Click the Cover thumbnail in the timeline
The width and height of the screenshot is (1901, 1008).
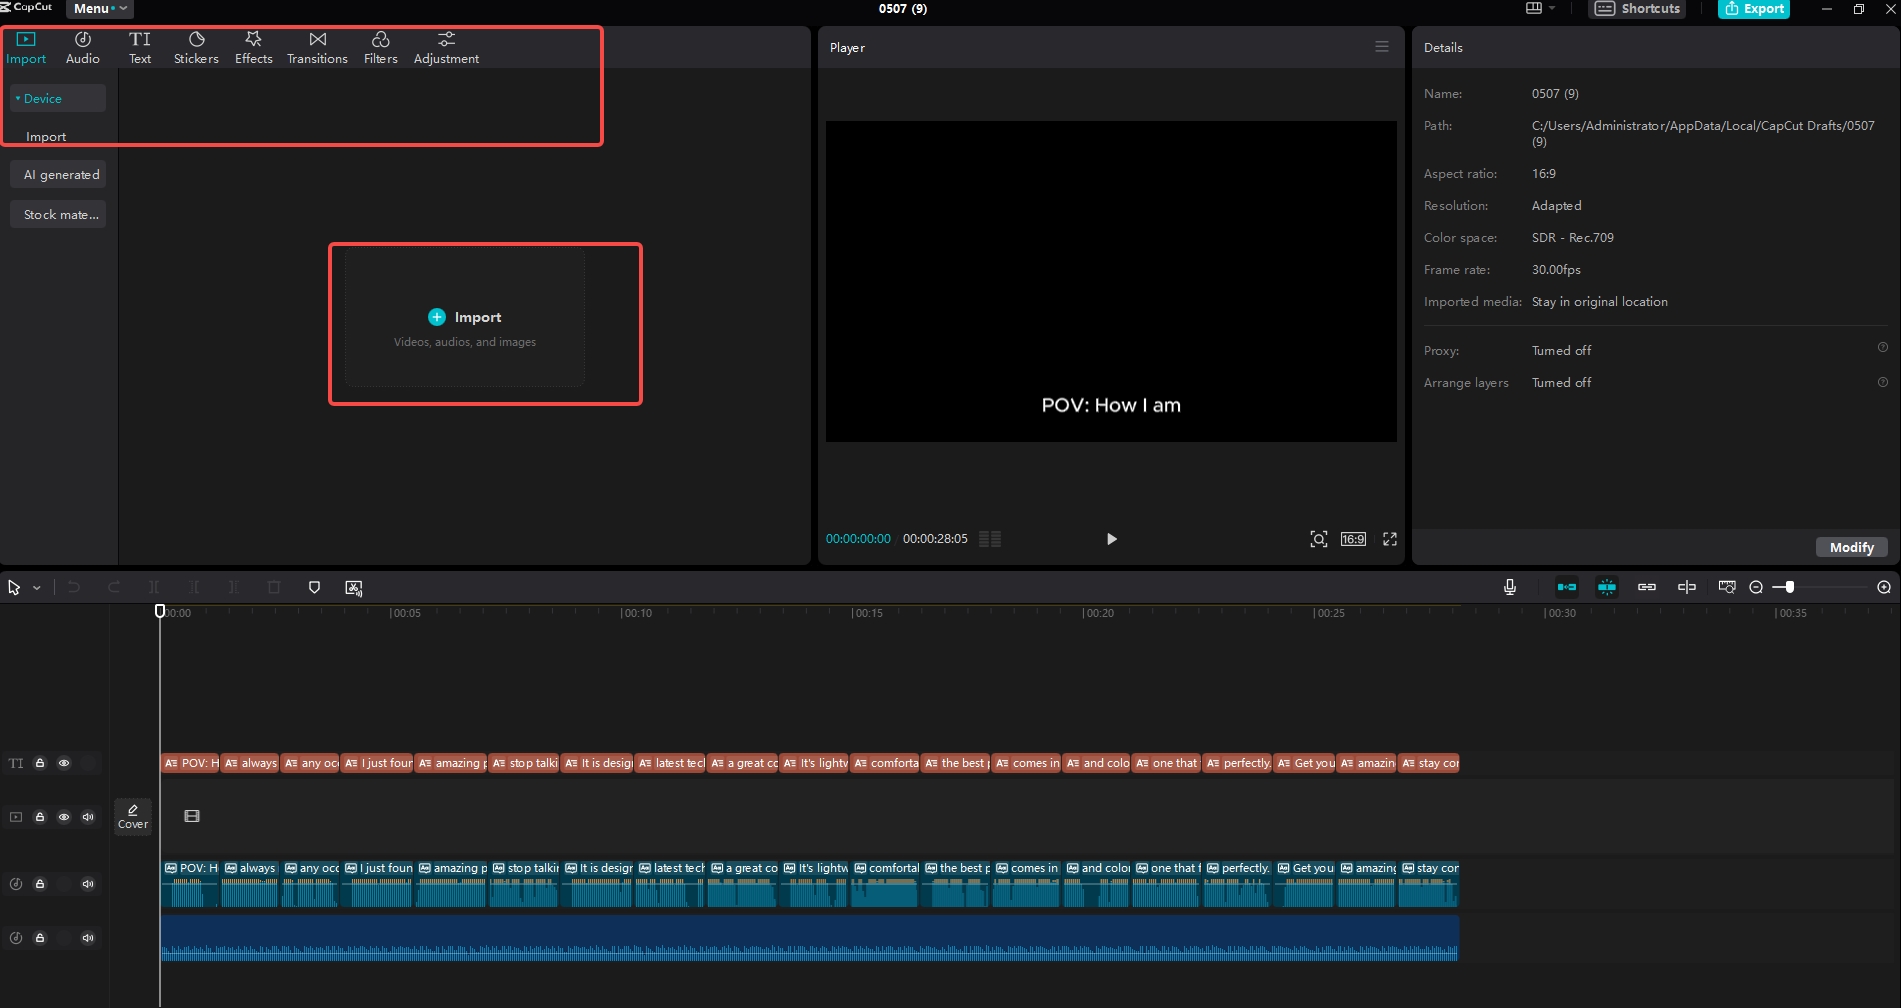(133, 815)
